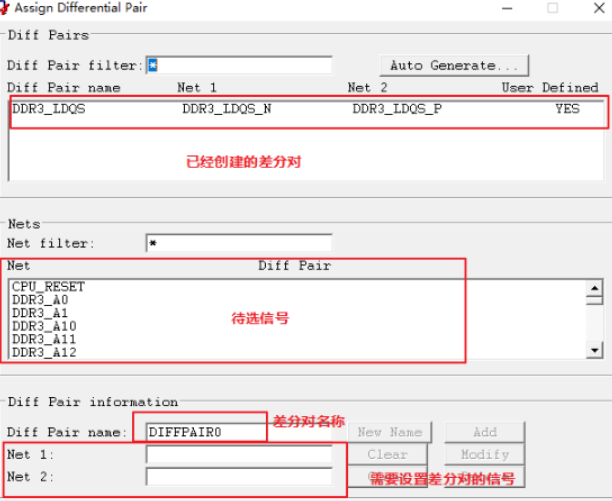Click the net list scroll down arrow
This screenshot has height=501, width=612.
[594, 350]
